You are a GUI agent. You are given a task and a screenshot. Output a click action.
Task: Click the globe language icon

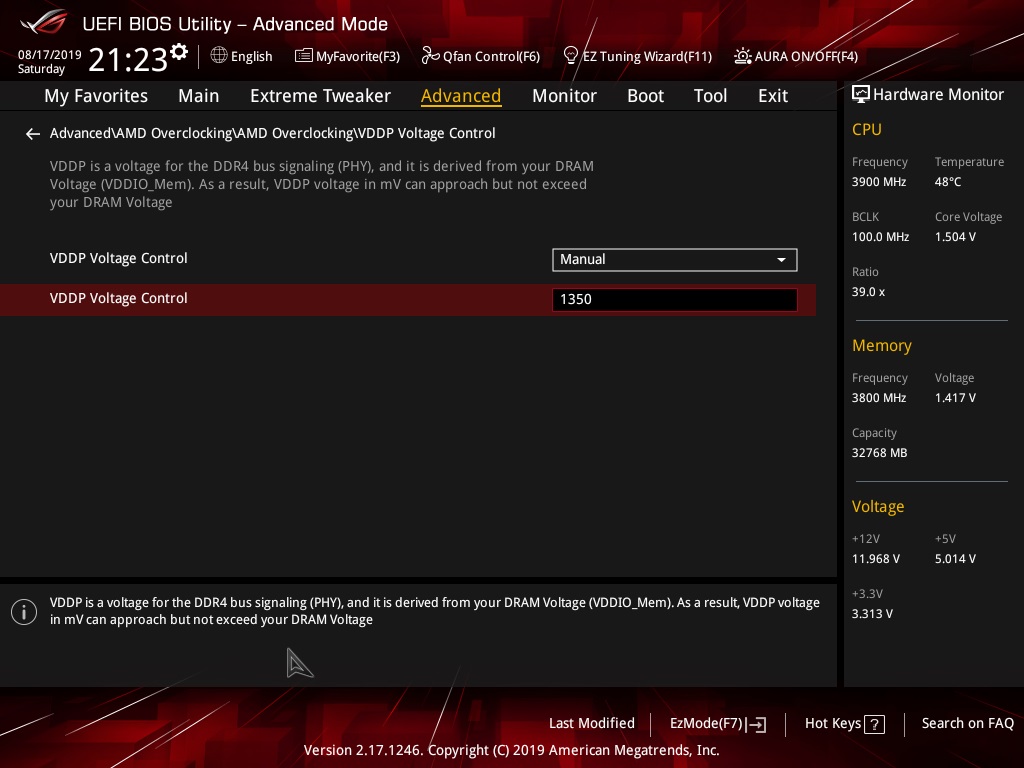coord(219,56)
